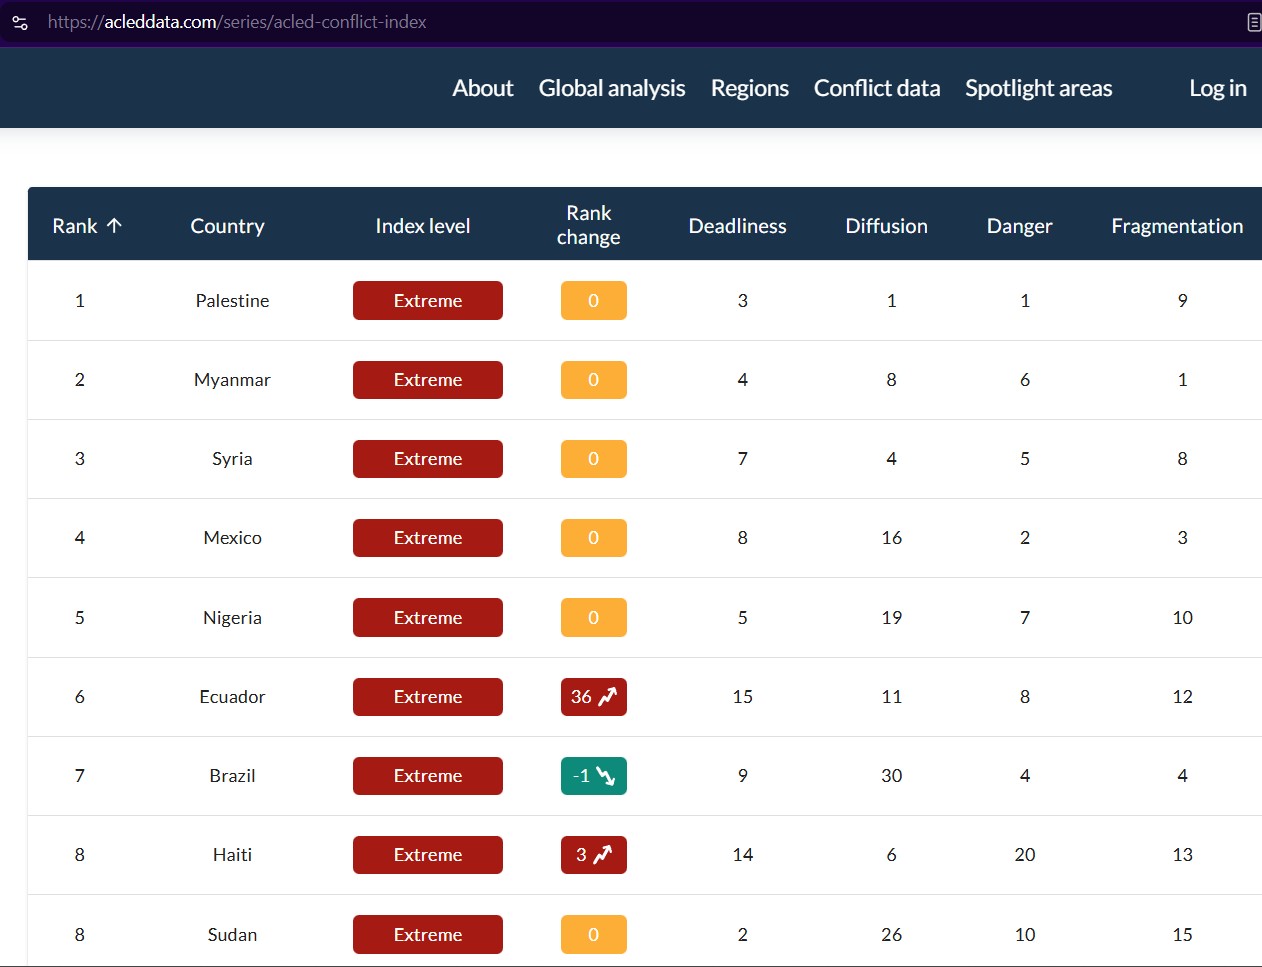
Task: Click Nigeria's Extreme index badge
Action: tap(428, 618)
